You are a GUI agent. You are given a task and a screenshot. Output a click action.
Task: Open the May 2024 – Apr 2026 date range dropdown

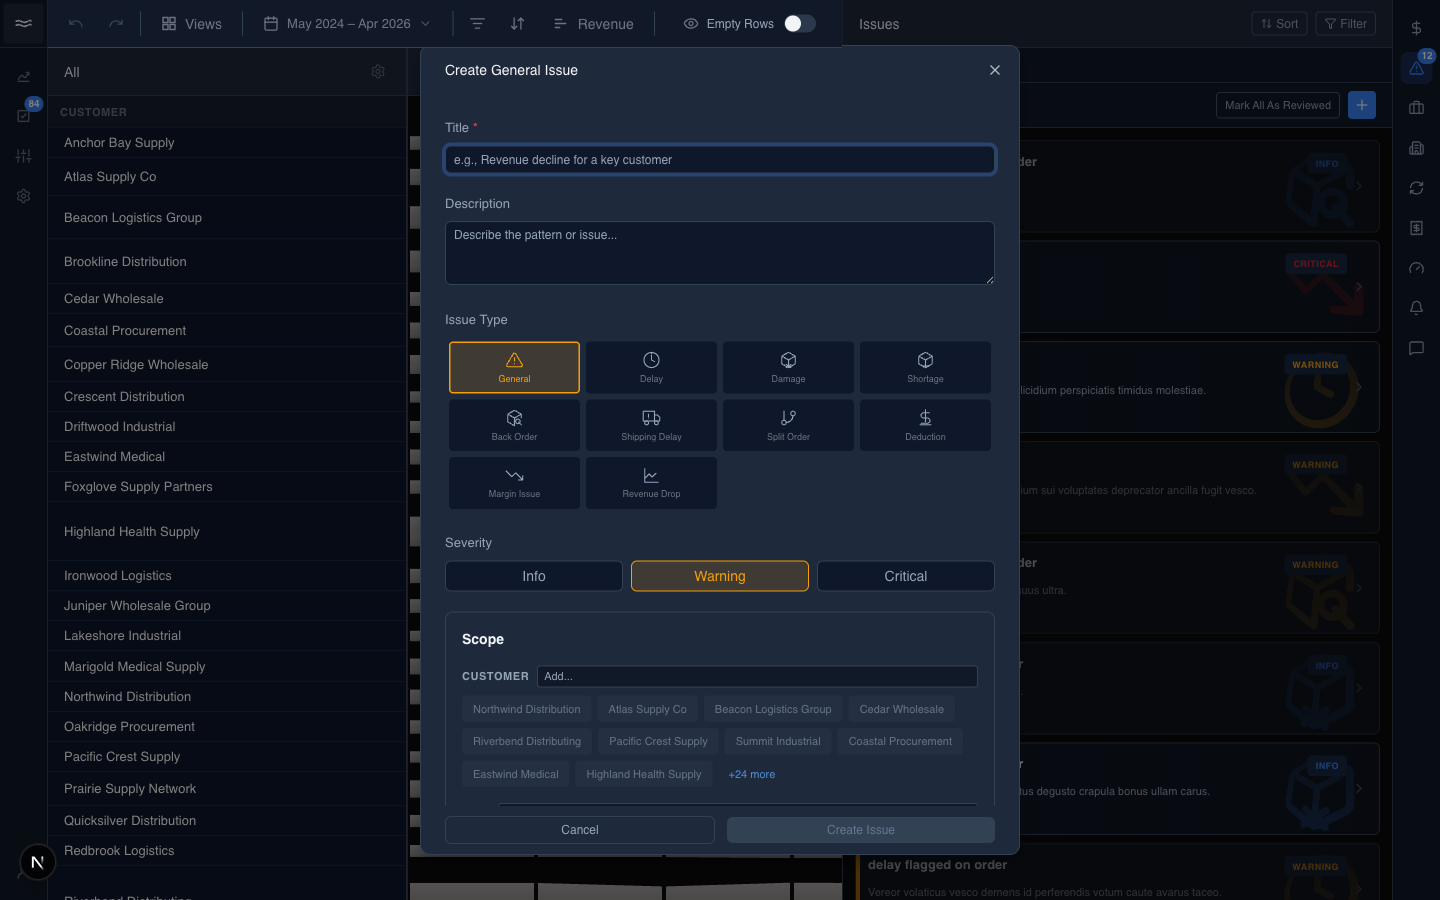click(348, 23)
